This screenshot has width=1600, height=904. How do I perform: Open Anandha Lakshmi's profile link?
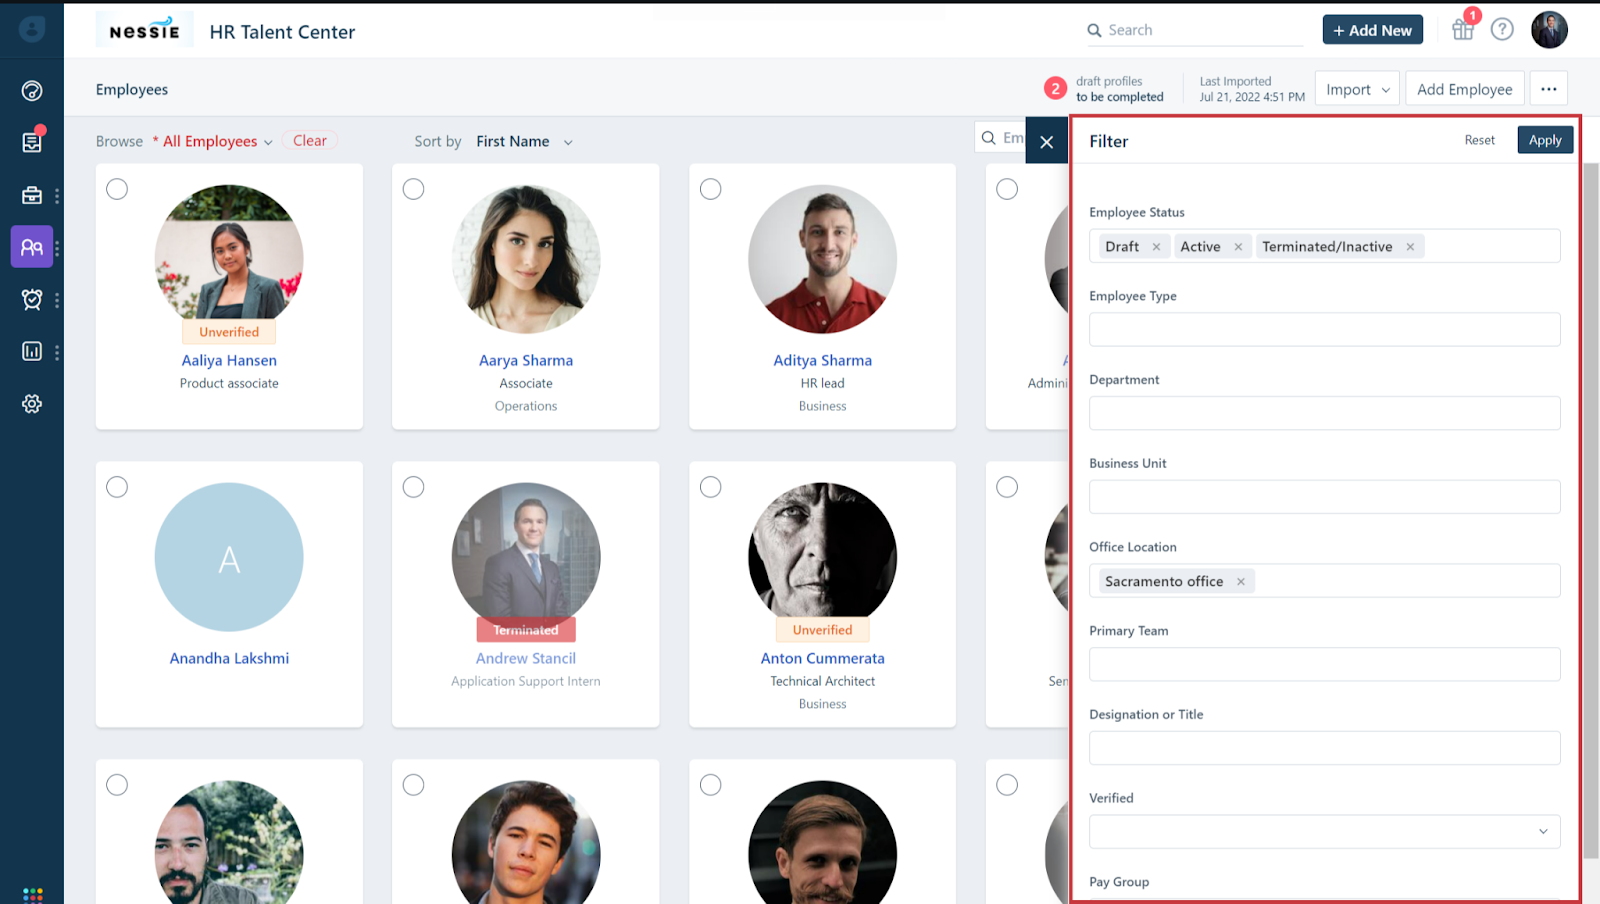(229, 658)
